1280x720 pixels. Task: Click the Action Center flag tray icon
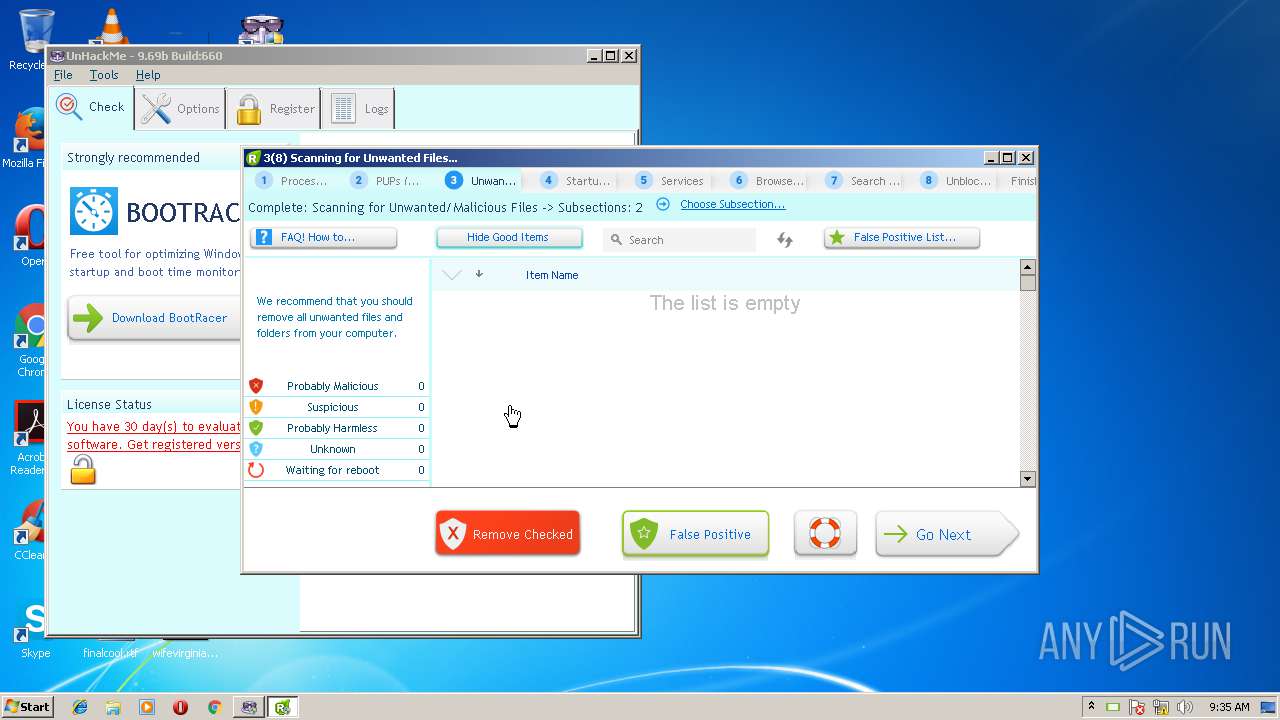pos(1137,707)
